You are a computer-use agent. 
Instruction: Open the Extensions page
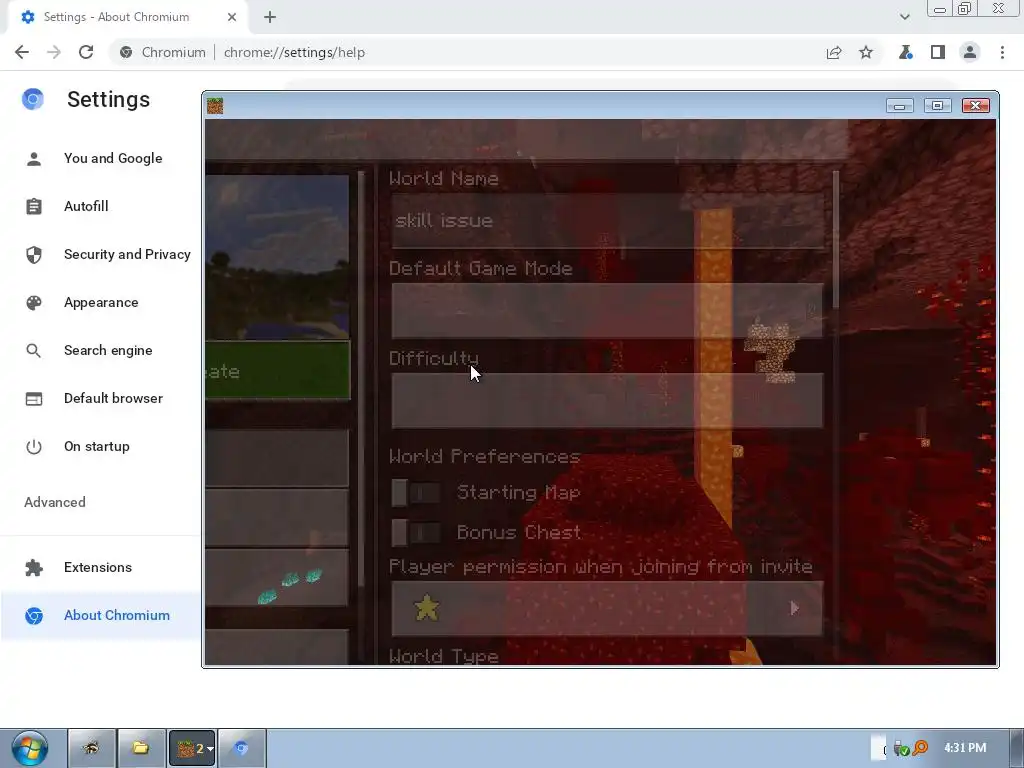101,567
